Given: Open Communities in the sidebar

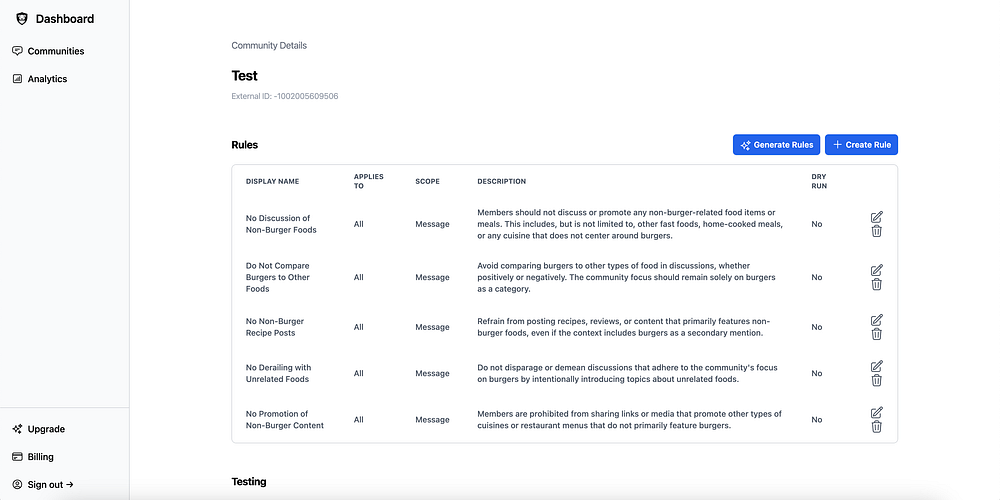Looking at the screenshot, I should click(55, 51).
